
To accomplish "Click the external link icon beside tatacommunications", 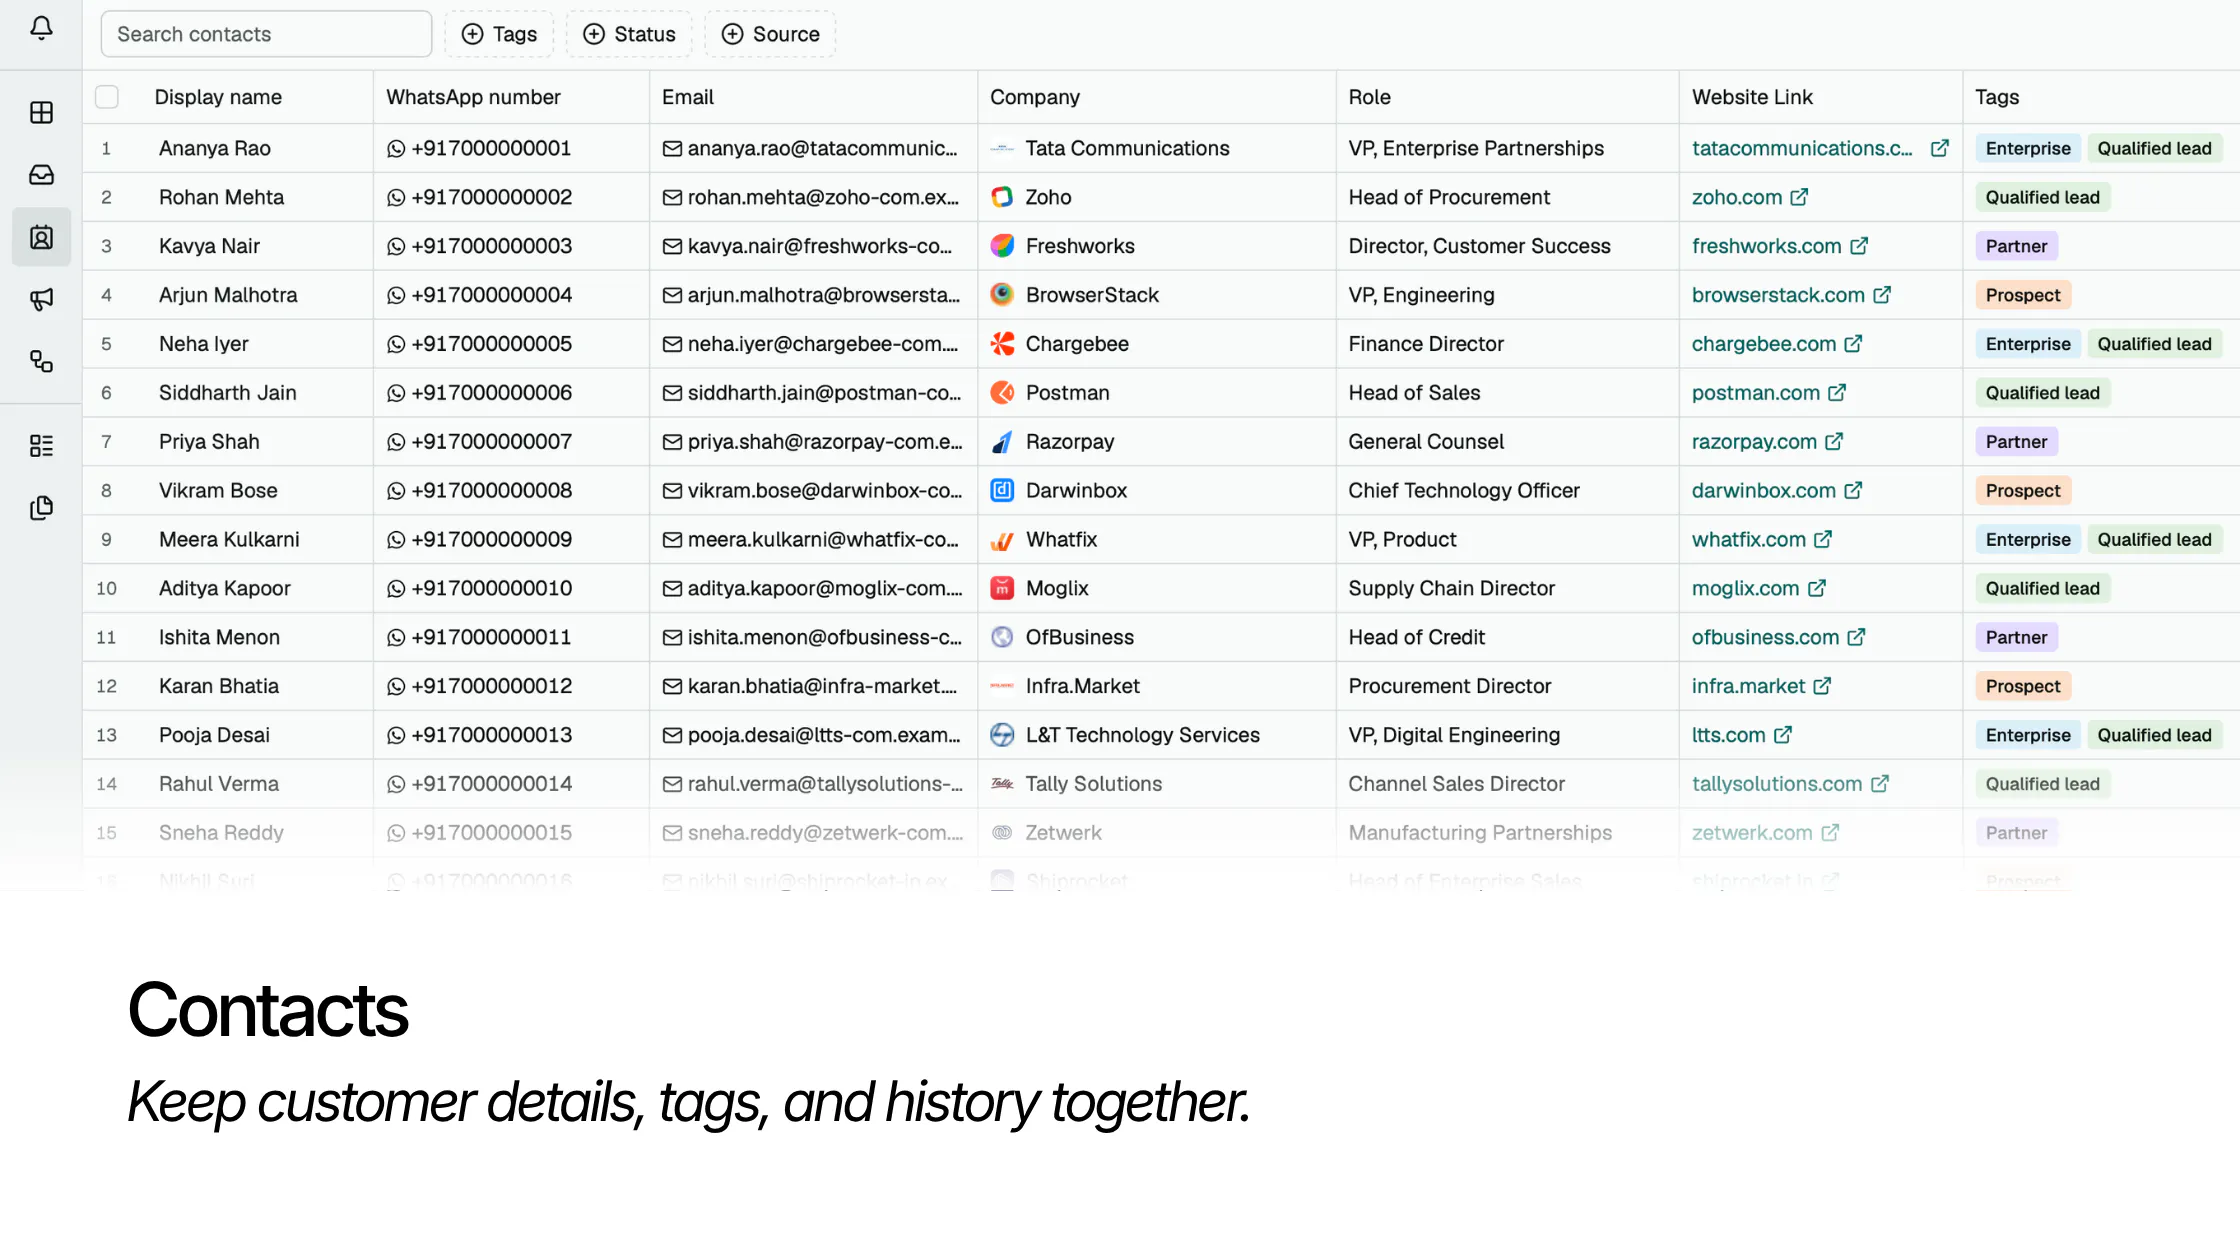I will (1939, 148).
